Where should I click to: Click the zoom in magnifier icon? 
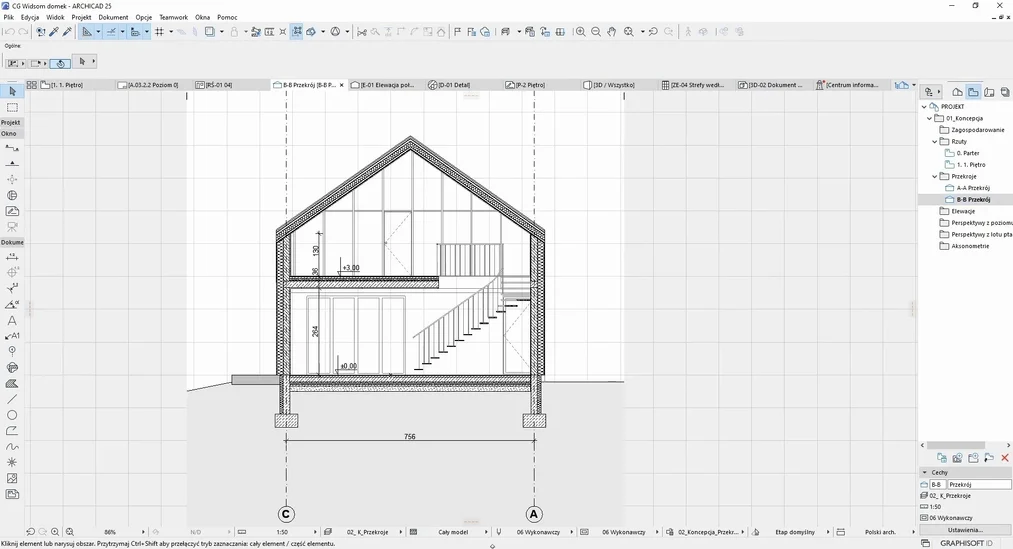point(580,32)
